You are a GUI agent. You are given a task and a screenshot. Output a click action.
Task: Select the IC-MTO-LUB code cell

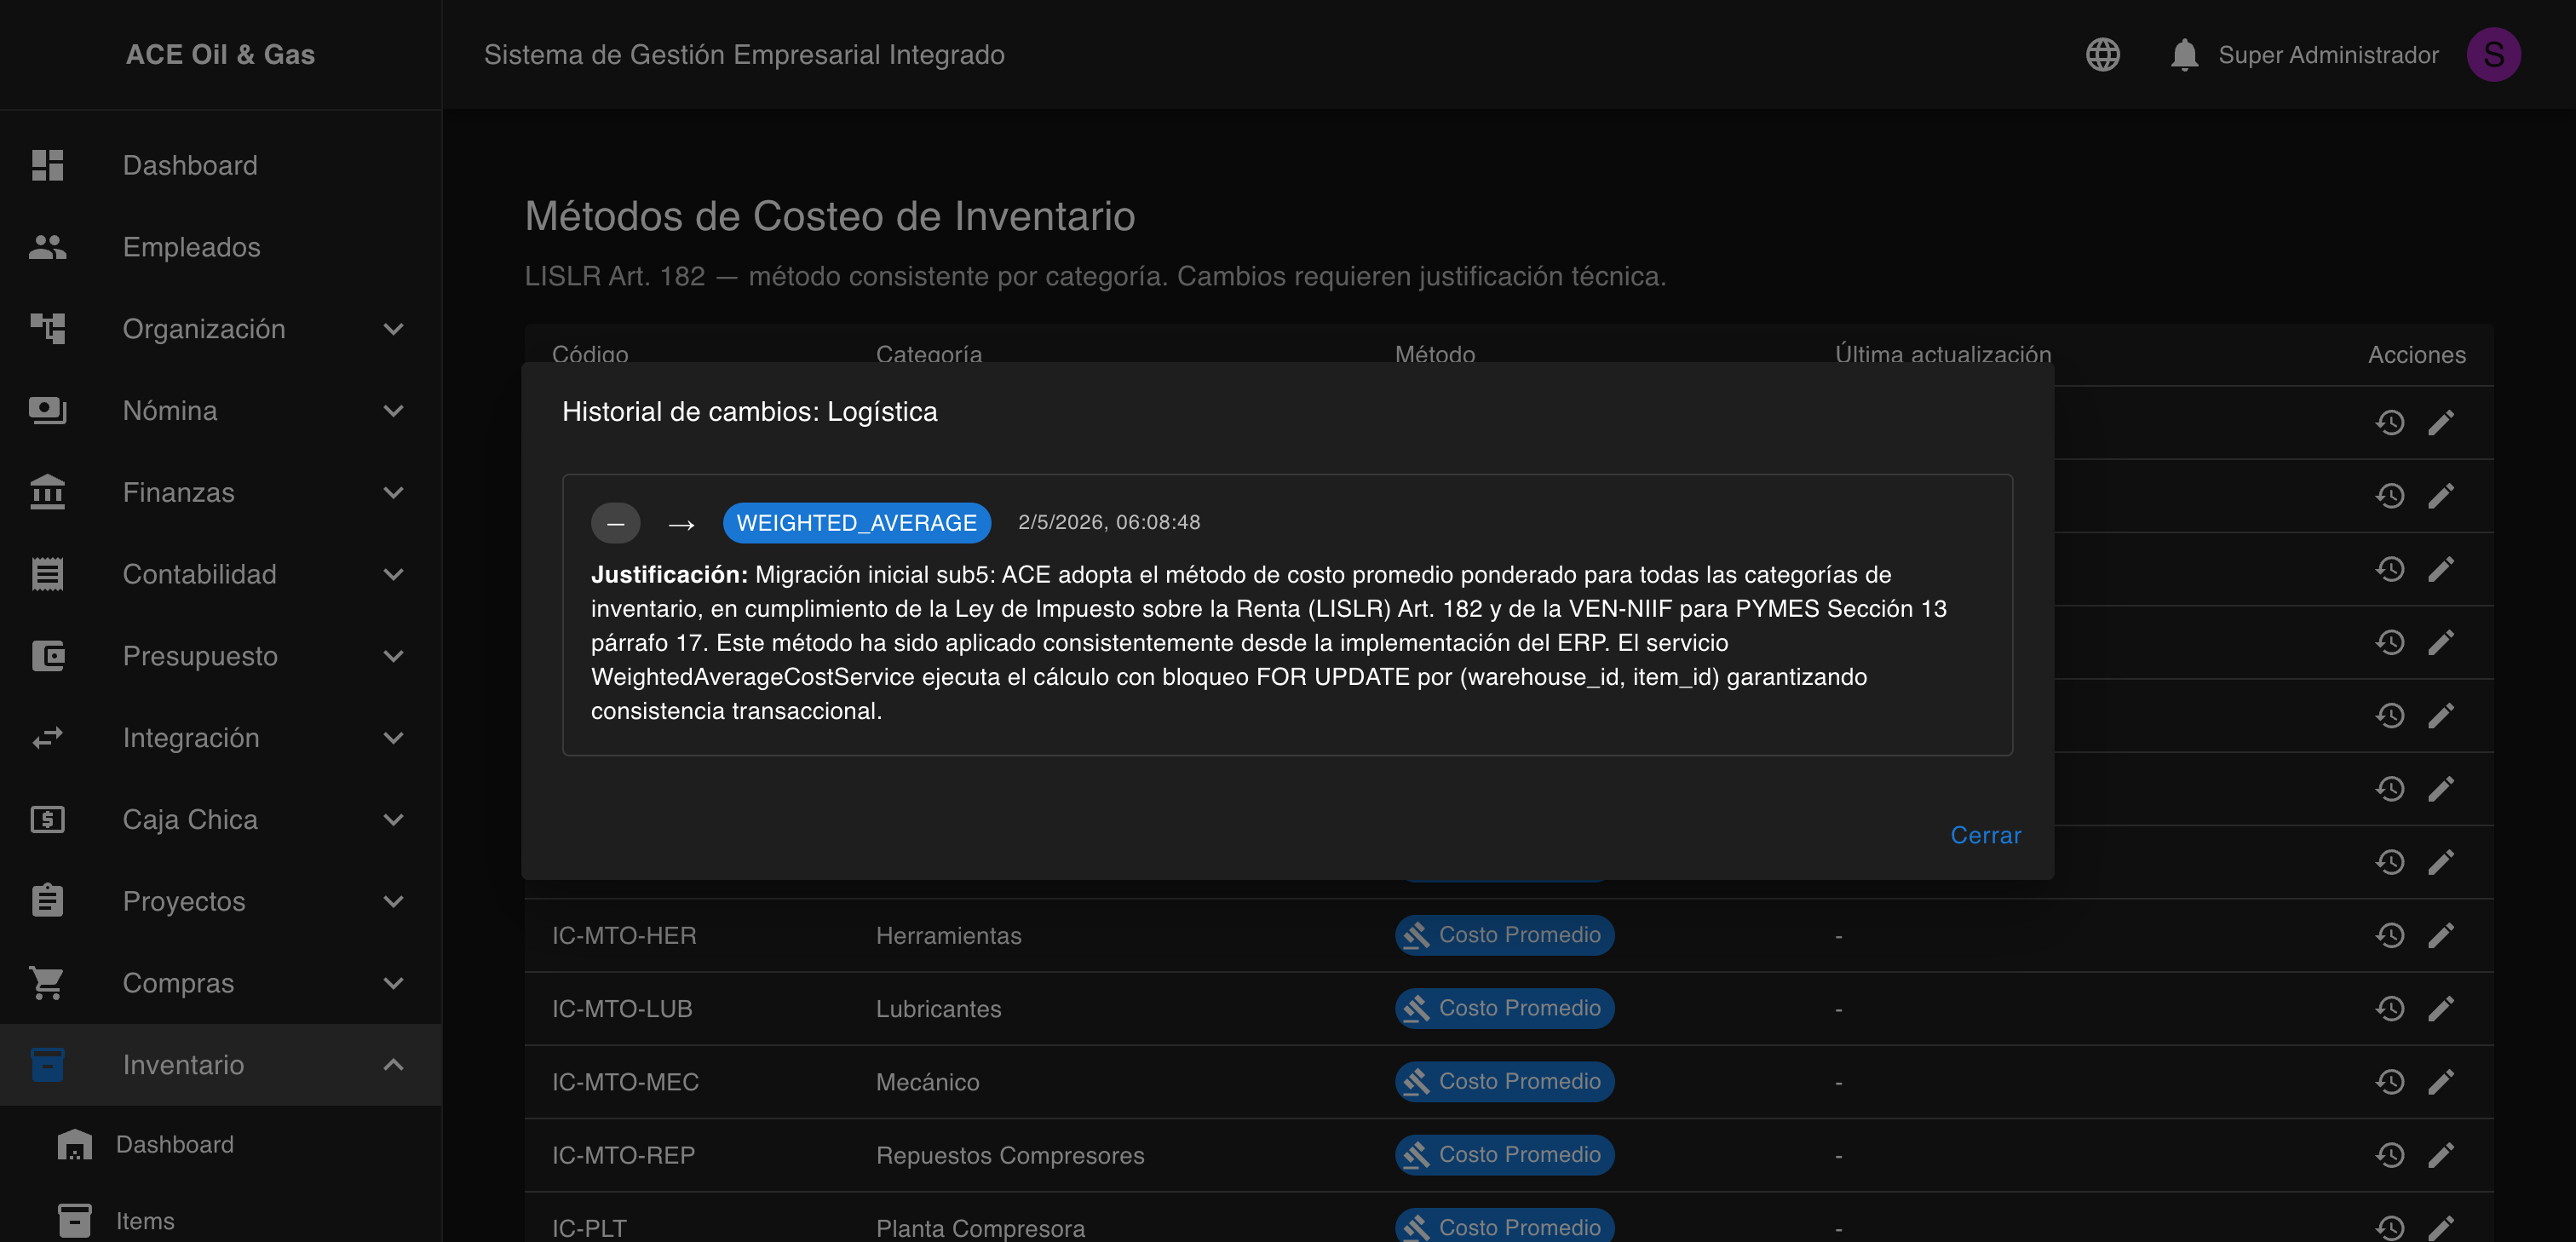click(622, 1009)
